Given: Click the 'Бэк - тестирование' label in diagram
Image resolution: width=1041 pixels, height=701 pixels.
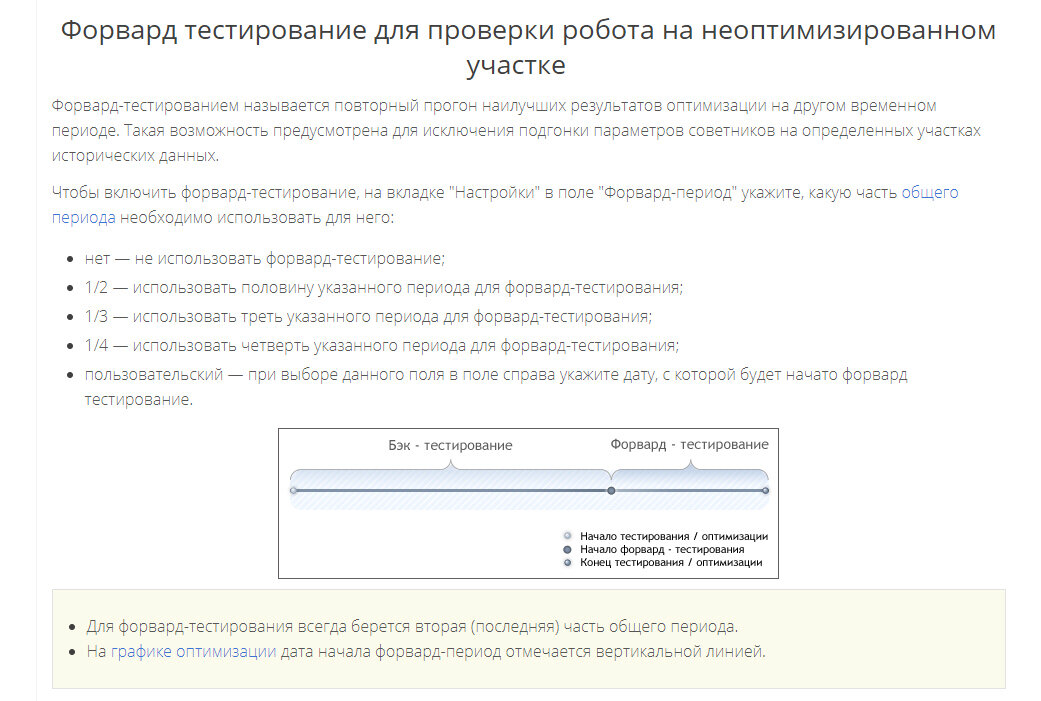Looking at the screenshot, I should pyautogui.click(x=450, y=445).
